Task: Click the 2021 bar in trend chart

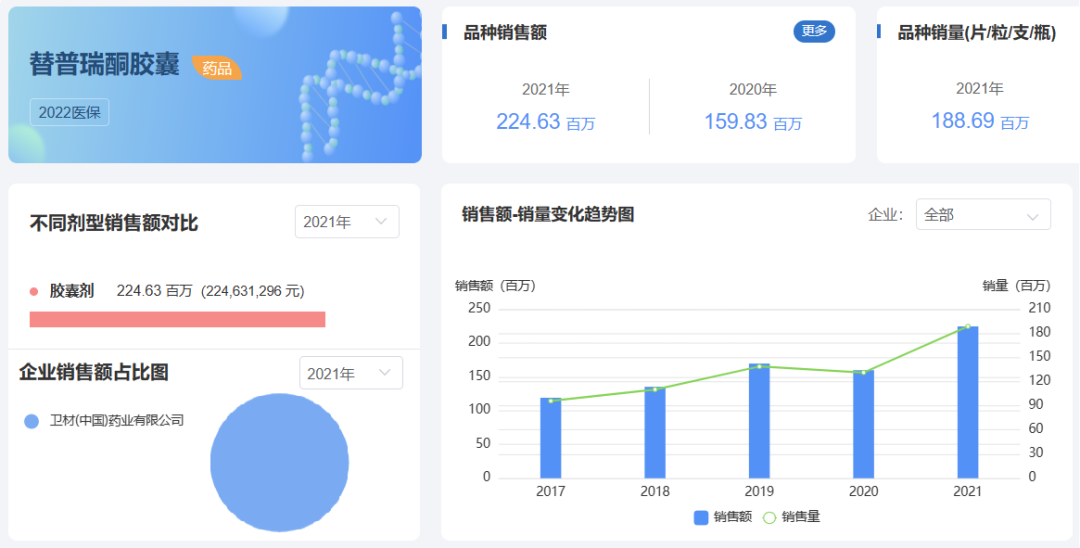Action: tap(967, 402)
